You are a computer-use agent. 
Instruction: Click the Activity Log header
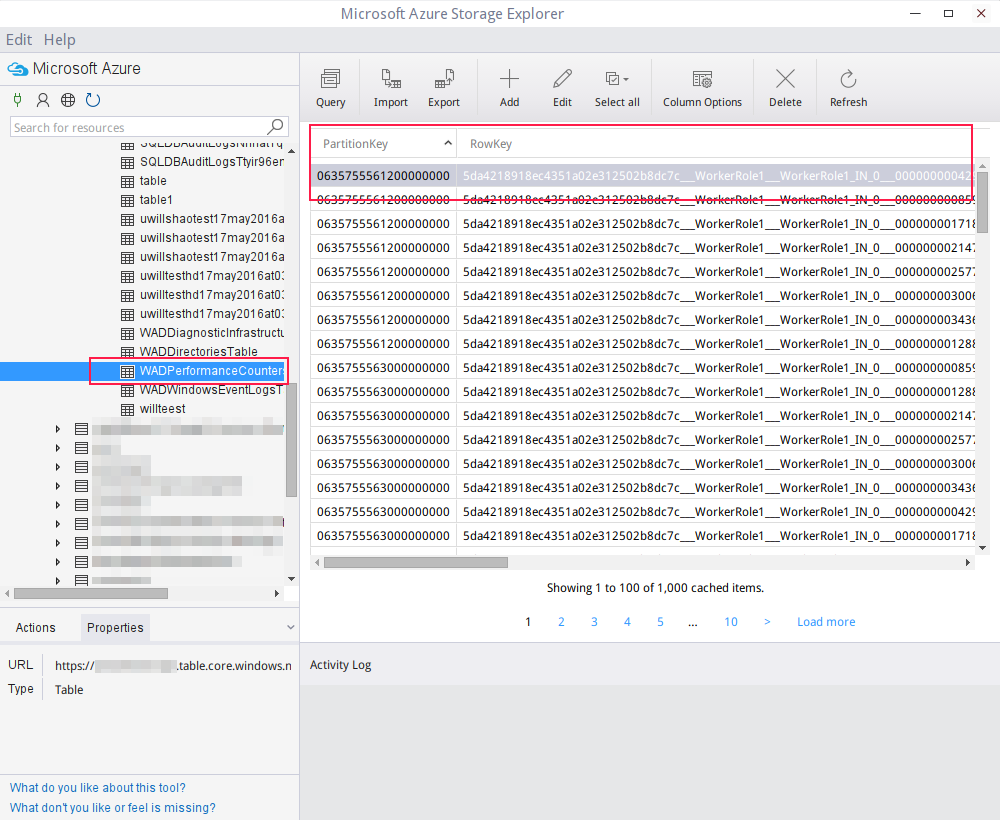(x=341, y=664)
